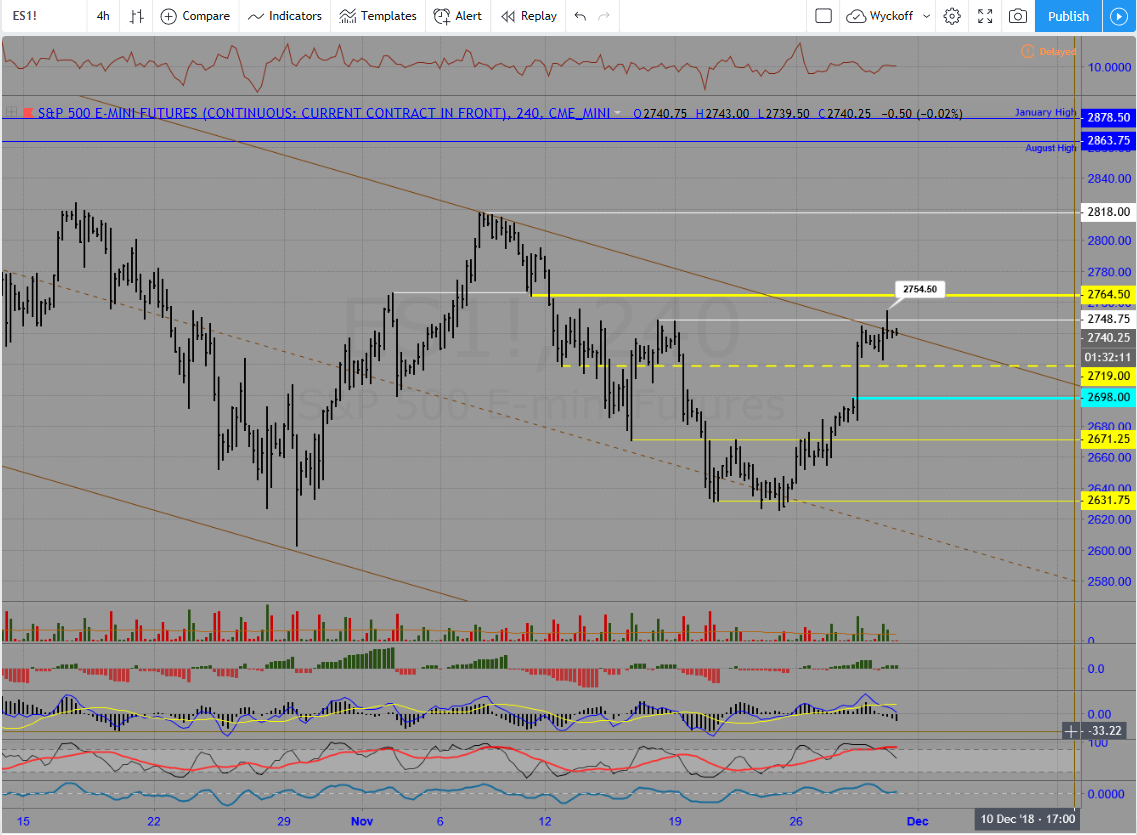Select the yellow 2764.50 price line label
Viewport: 1137px width, 835px height.
click(x=1108, y=295)
